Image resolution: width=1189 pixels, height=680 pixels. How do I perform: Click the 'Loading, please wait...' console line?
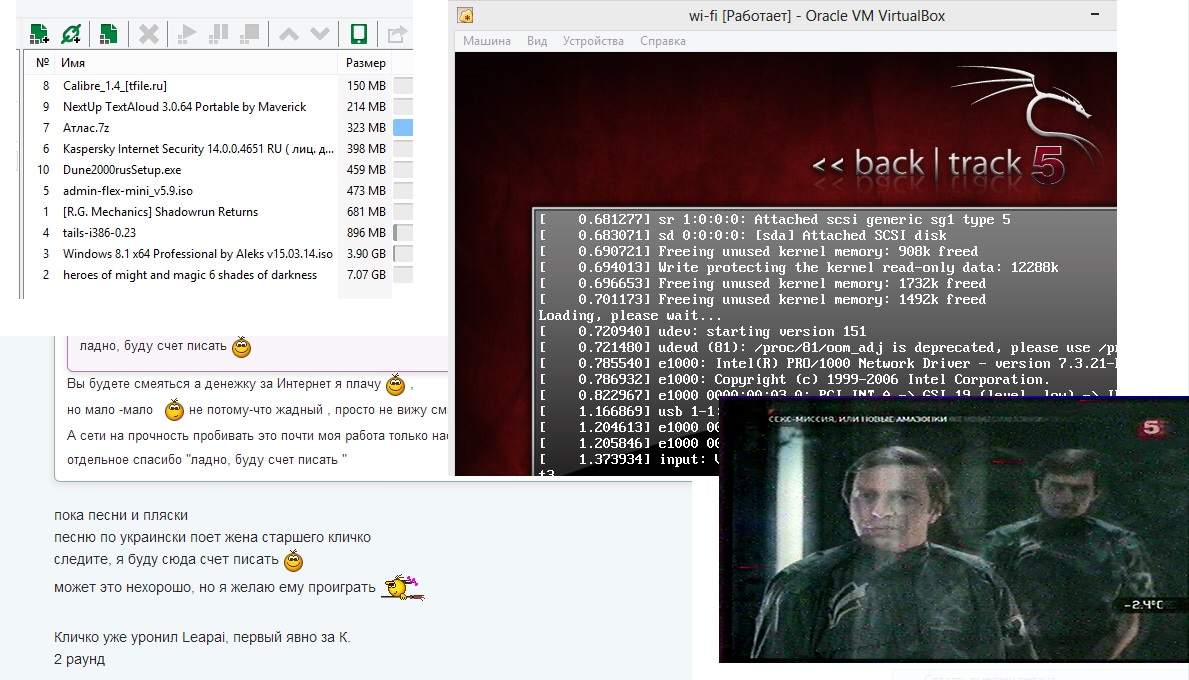coord(629,315)
